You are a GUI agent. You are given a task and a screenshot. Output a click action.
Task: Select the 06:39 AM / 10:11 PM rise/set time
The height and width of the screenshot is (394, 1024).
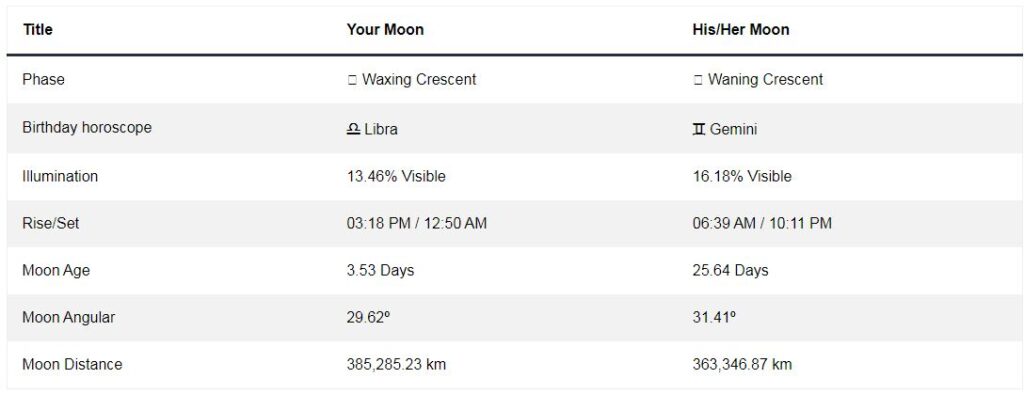click(x=762, y=223)
